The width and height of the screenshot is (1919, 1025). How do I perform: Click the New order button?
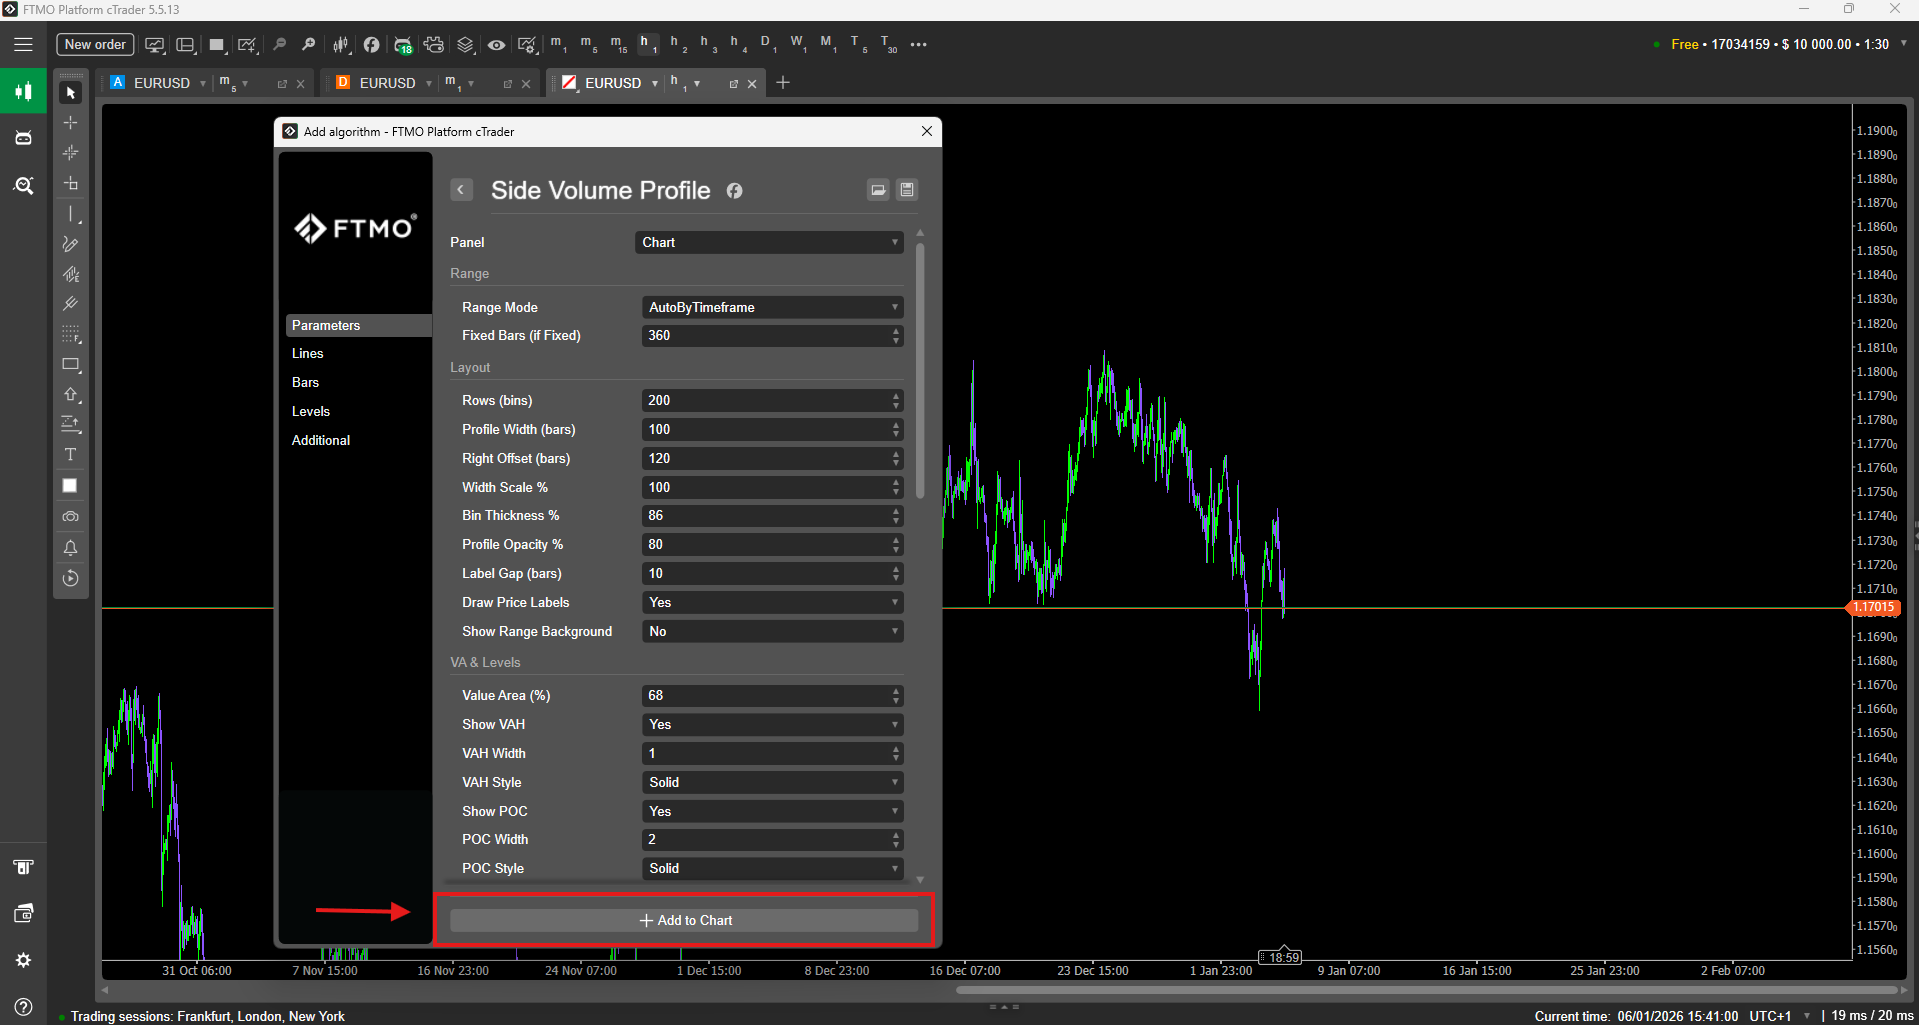[95, 45]
